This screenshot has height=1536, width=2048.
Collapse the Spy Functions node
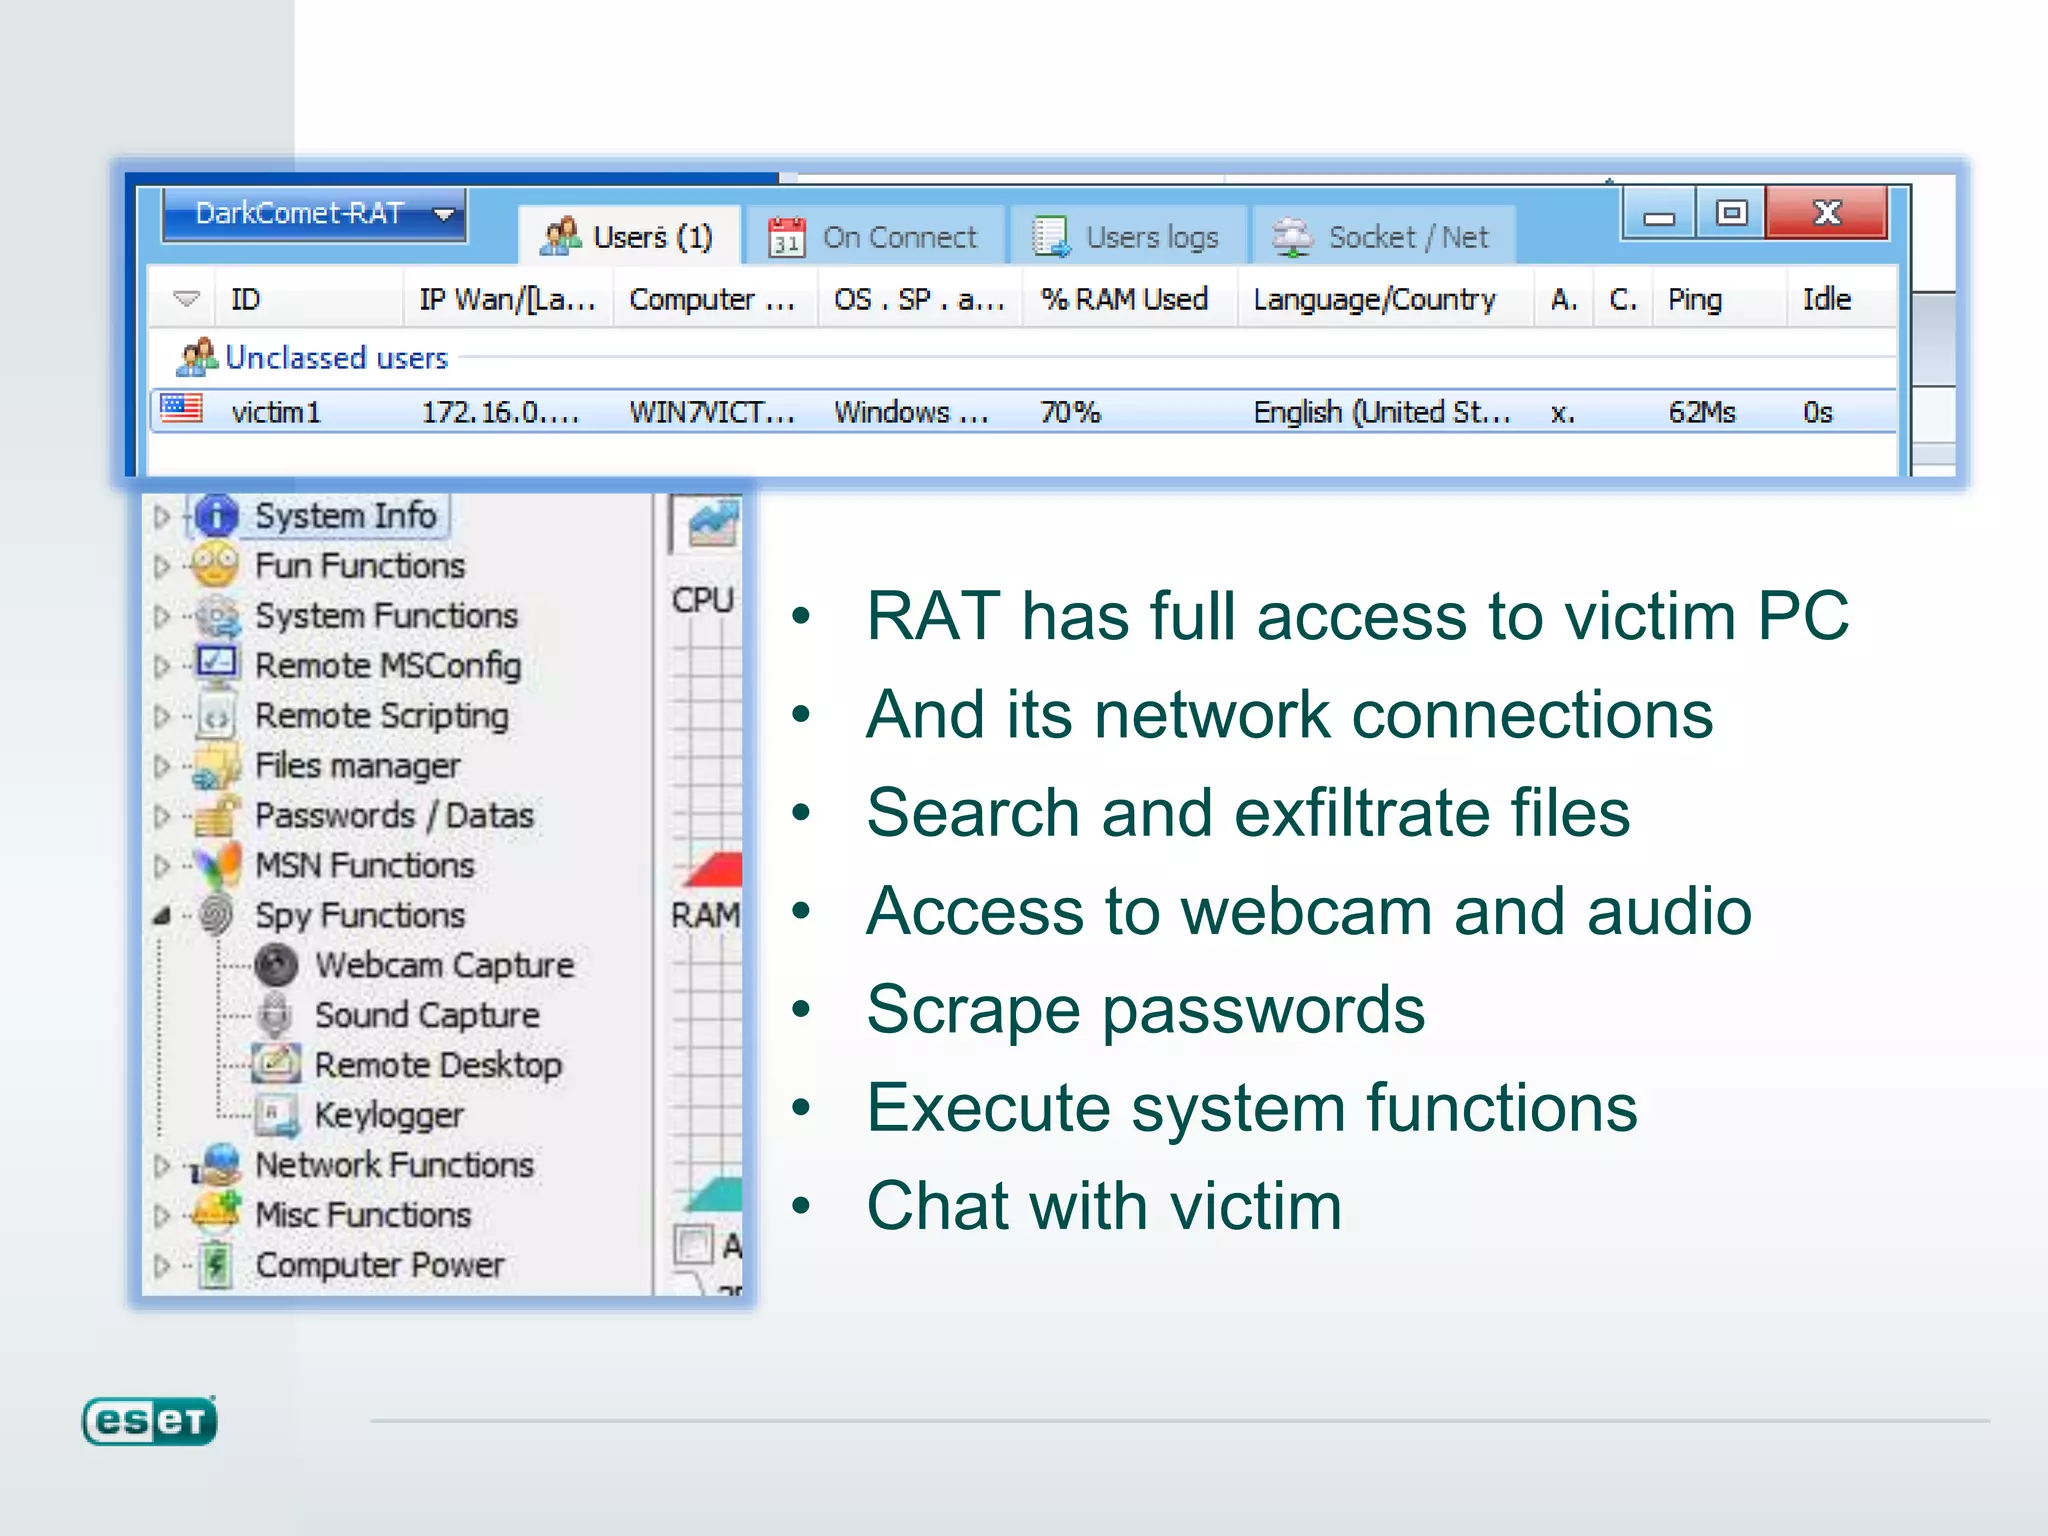162,916
